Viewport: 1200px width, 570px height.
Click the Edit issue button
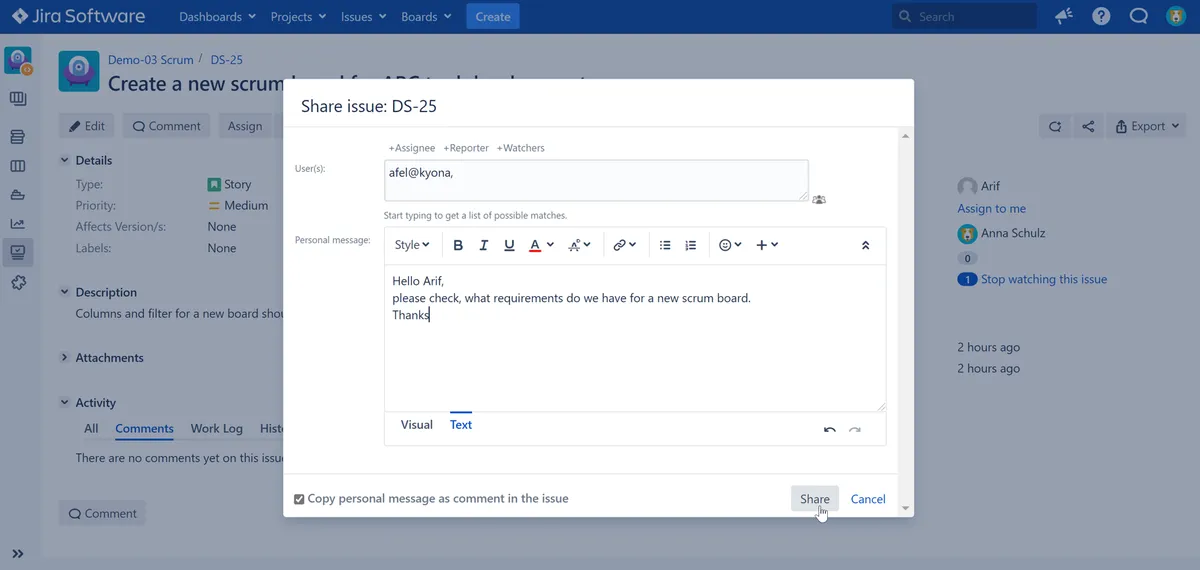tap(87, 126)
